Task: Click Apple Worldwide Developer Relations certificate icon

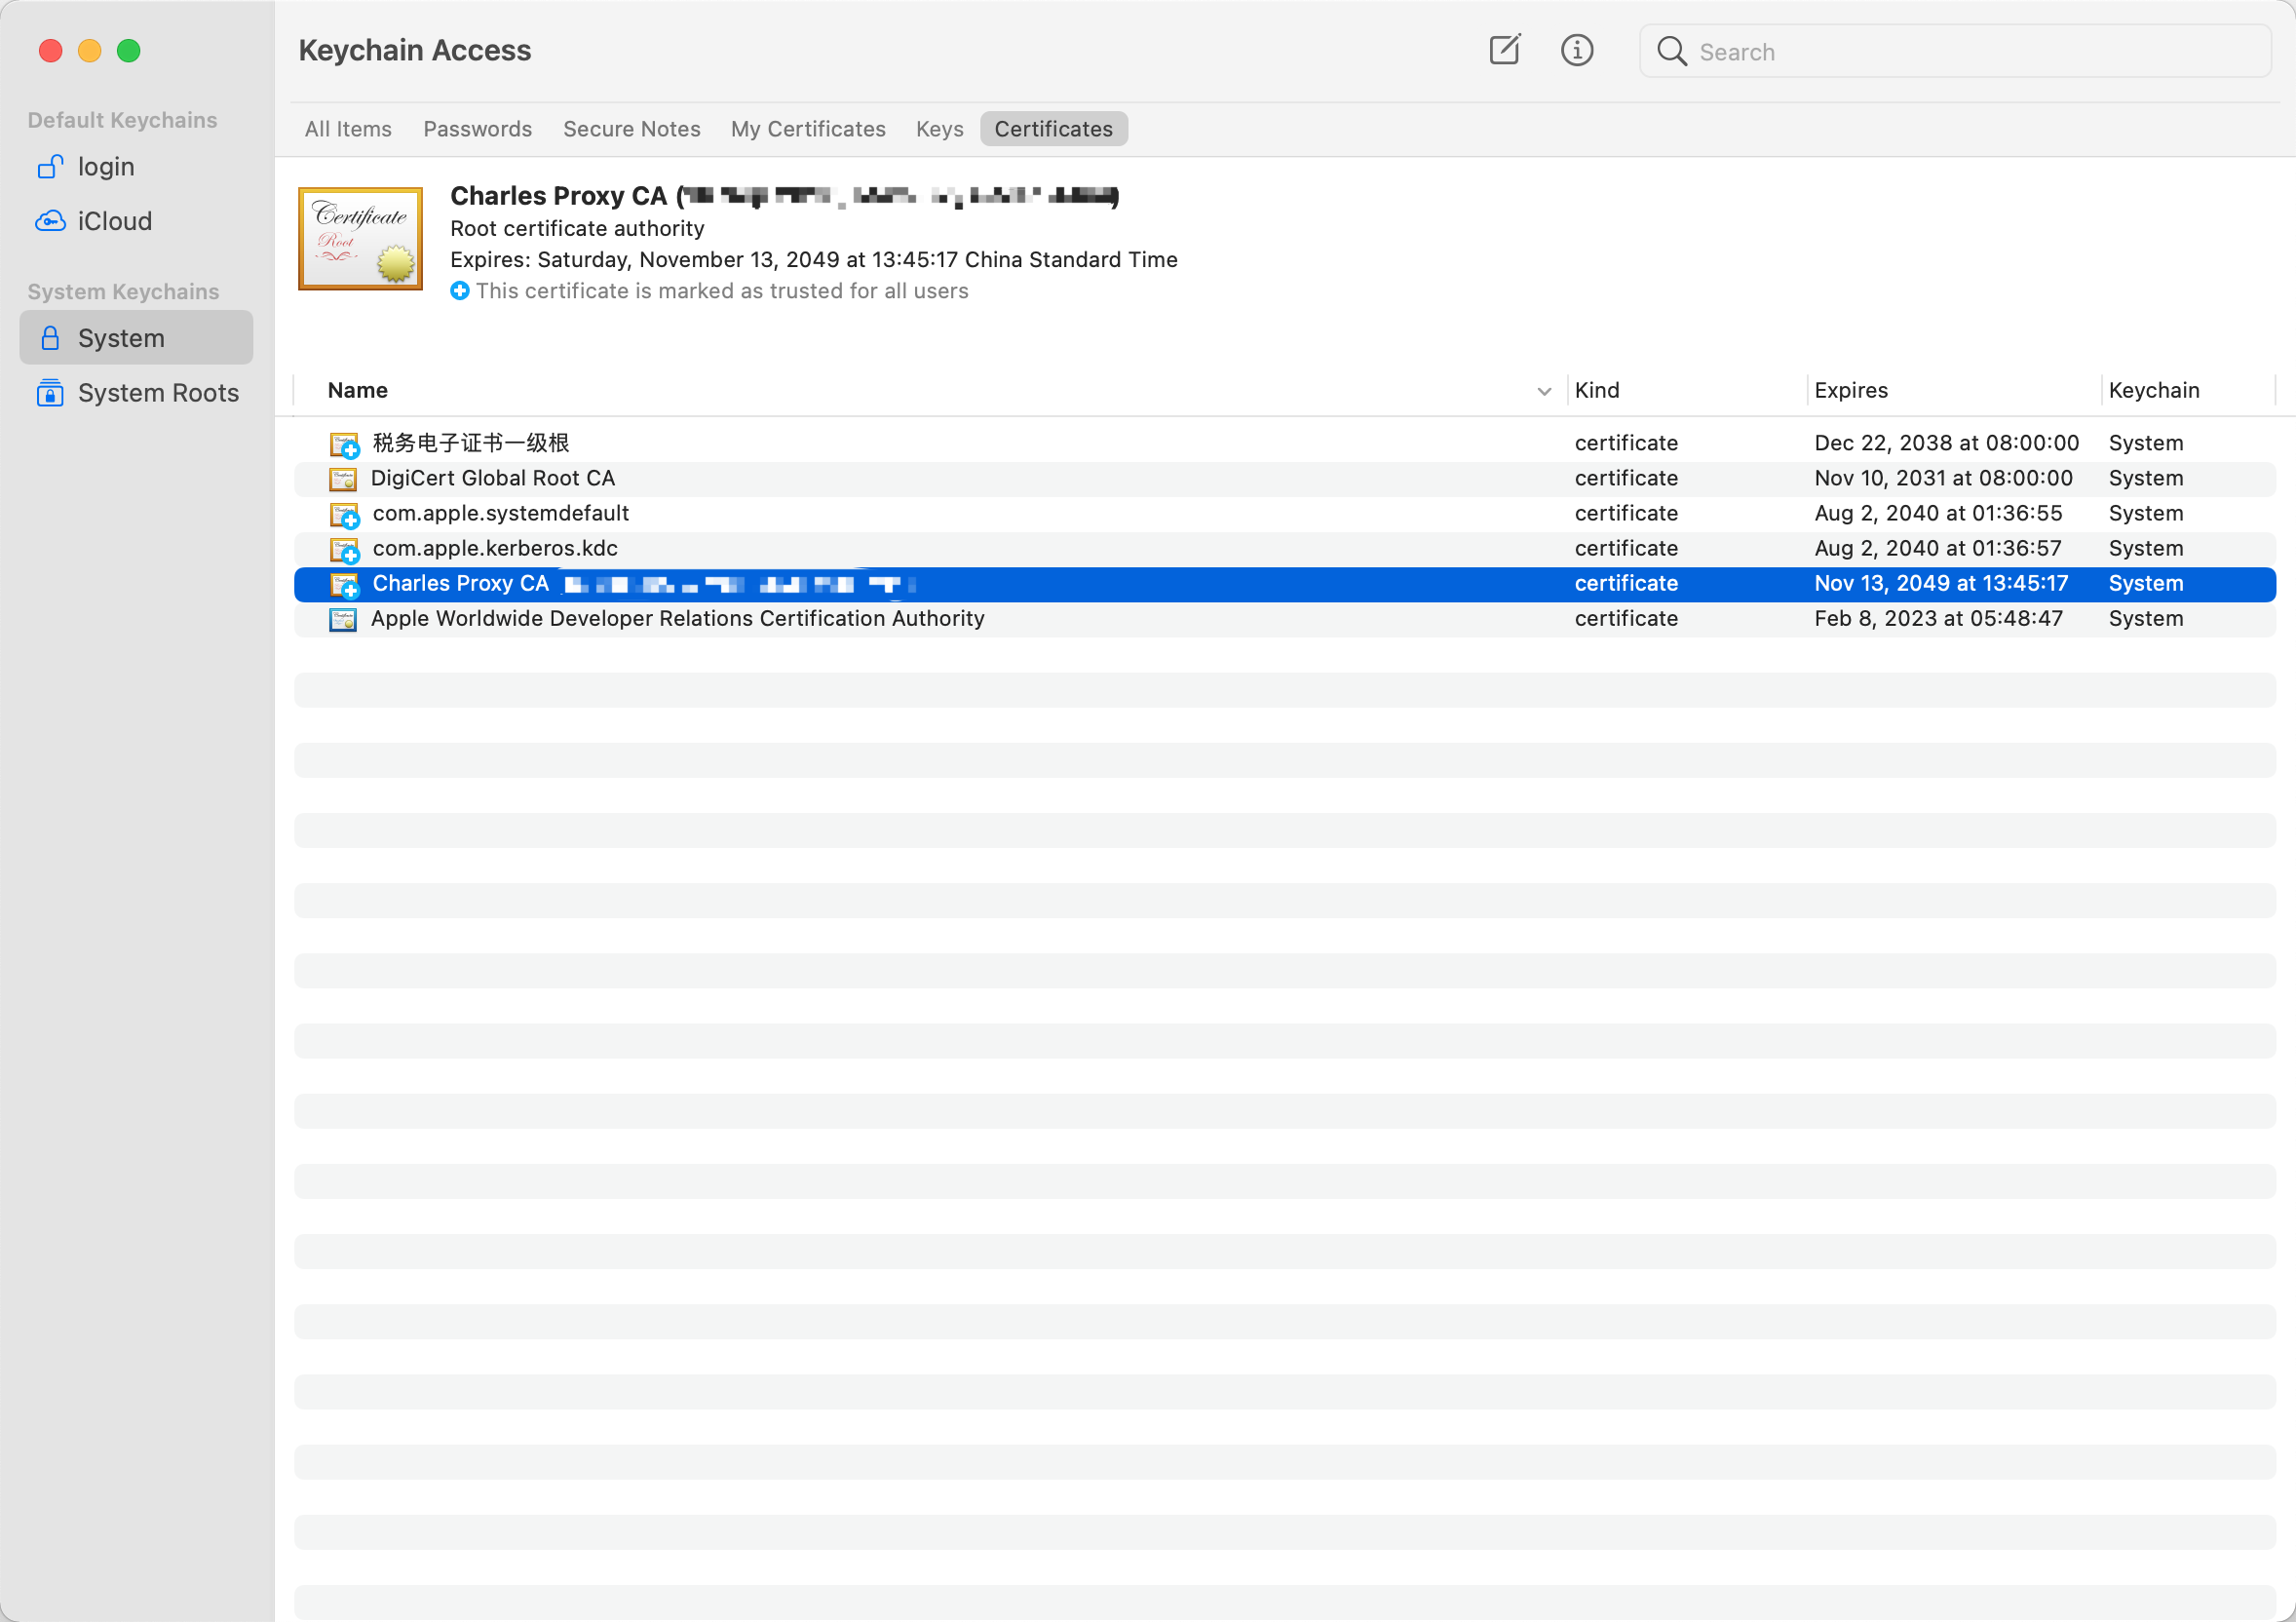Action: coord(343,619)
